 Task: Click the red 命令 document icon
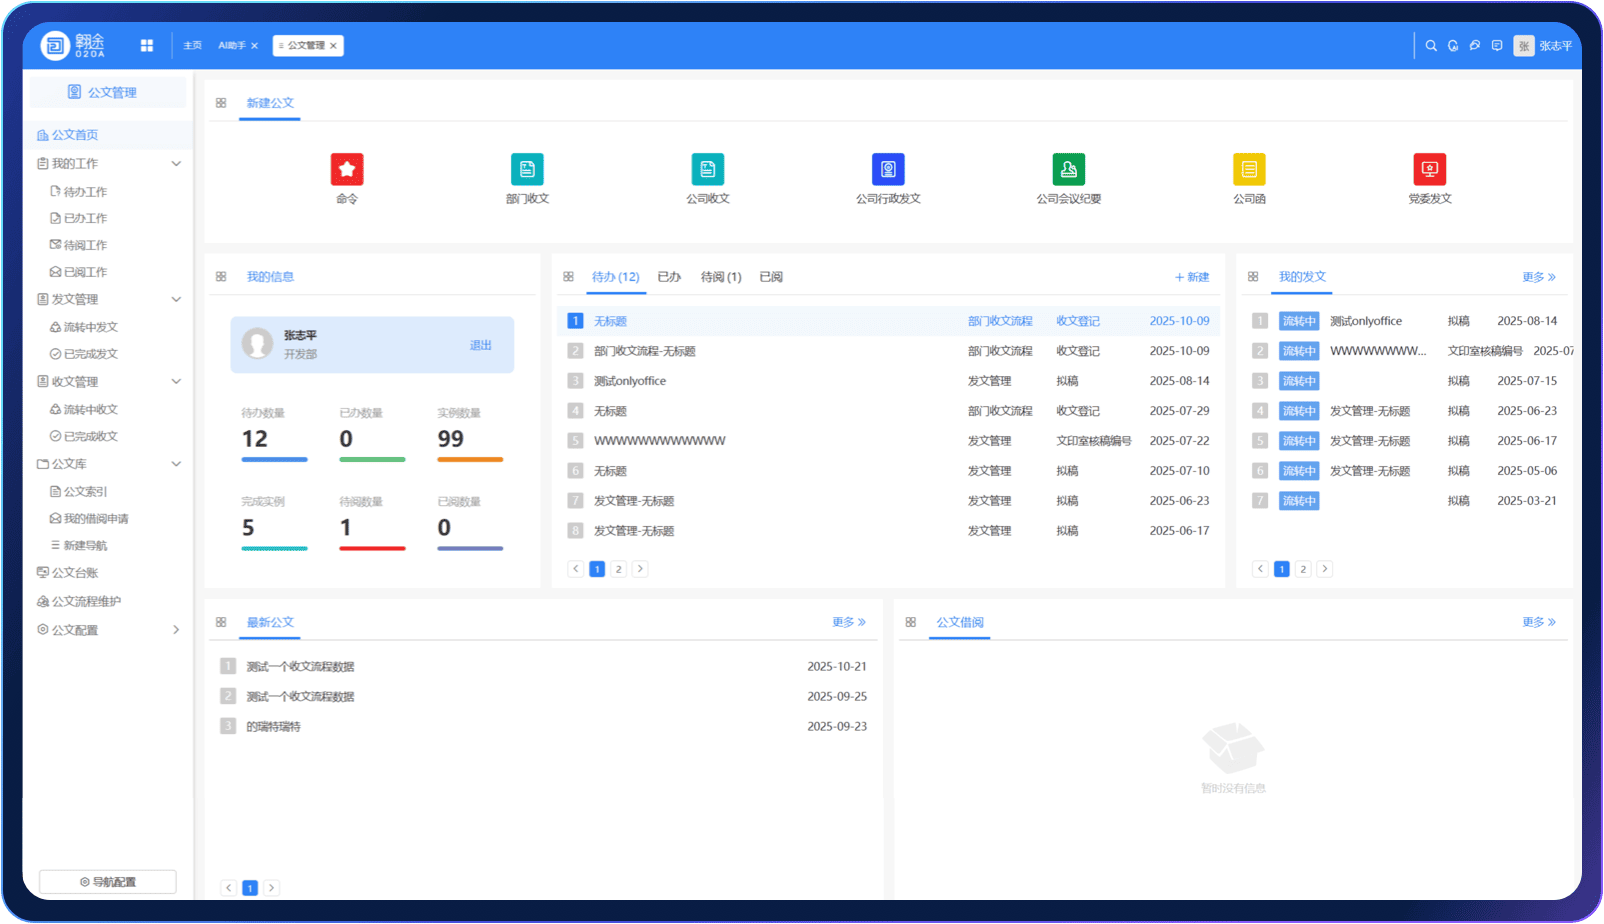(x=347, y=169)
